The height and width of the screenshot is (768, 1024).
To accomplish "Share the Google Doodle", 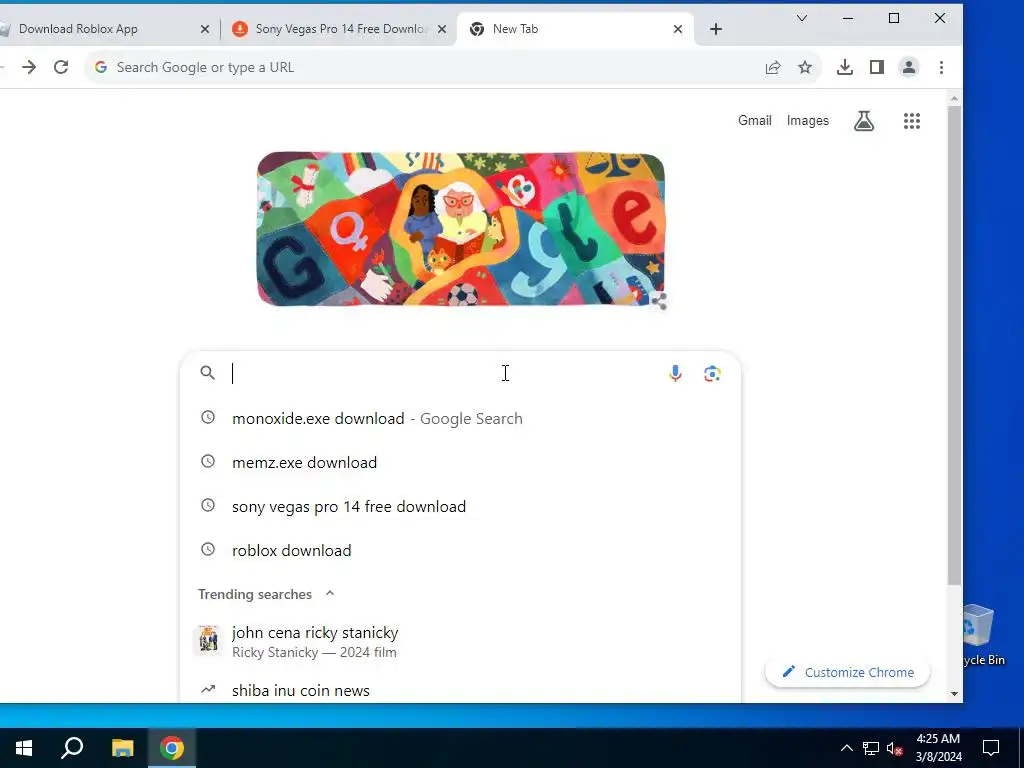I will coord(659,301).
